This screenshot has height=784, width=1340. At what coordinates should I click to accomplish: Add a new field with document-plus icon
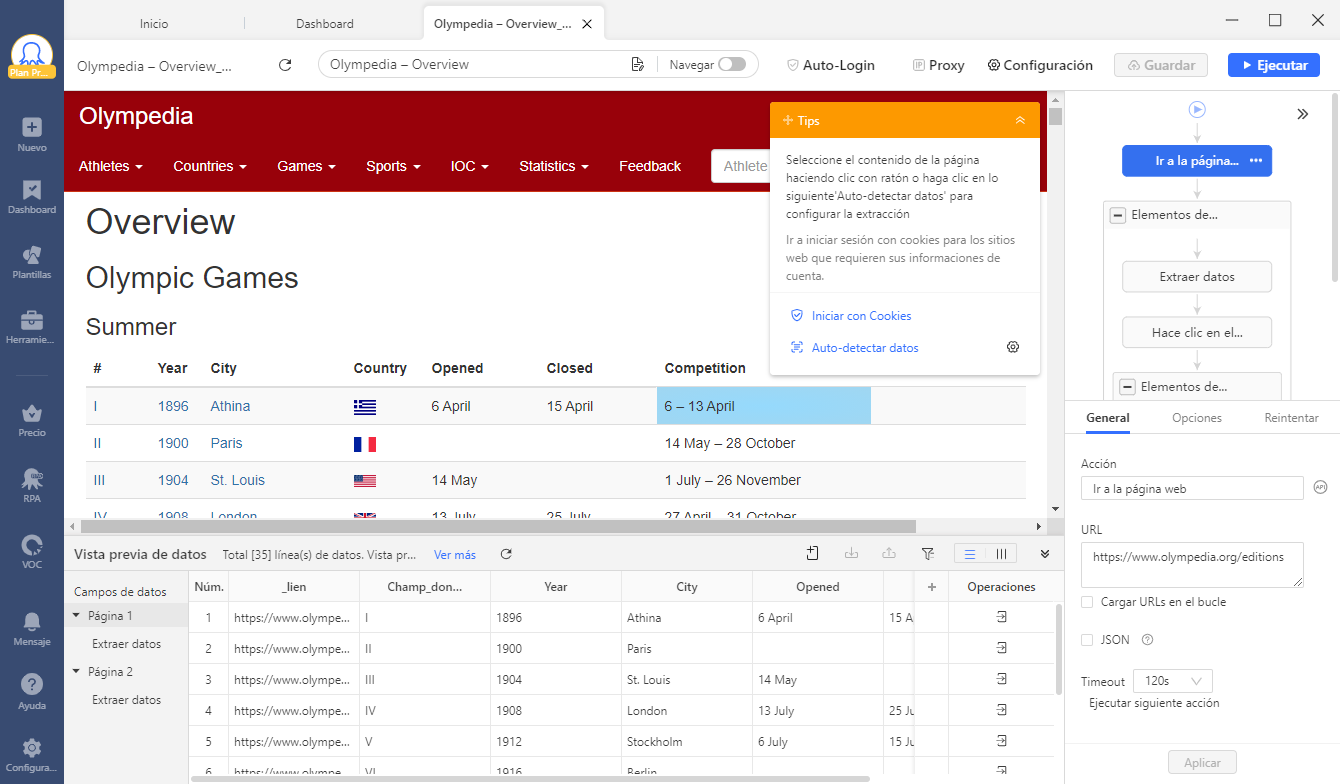coord(813,553)
